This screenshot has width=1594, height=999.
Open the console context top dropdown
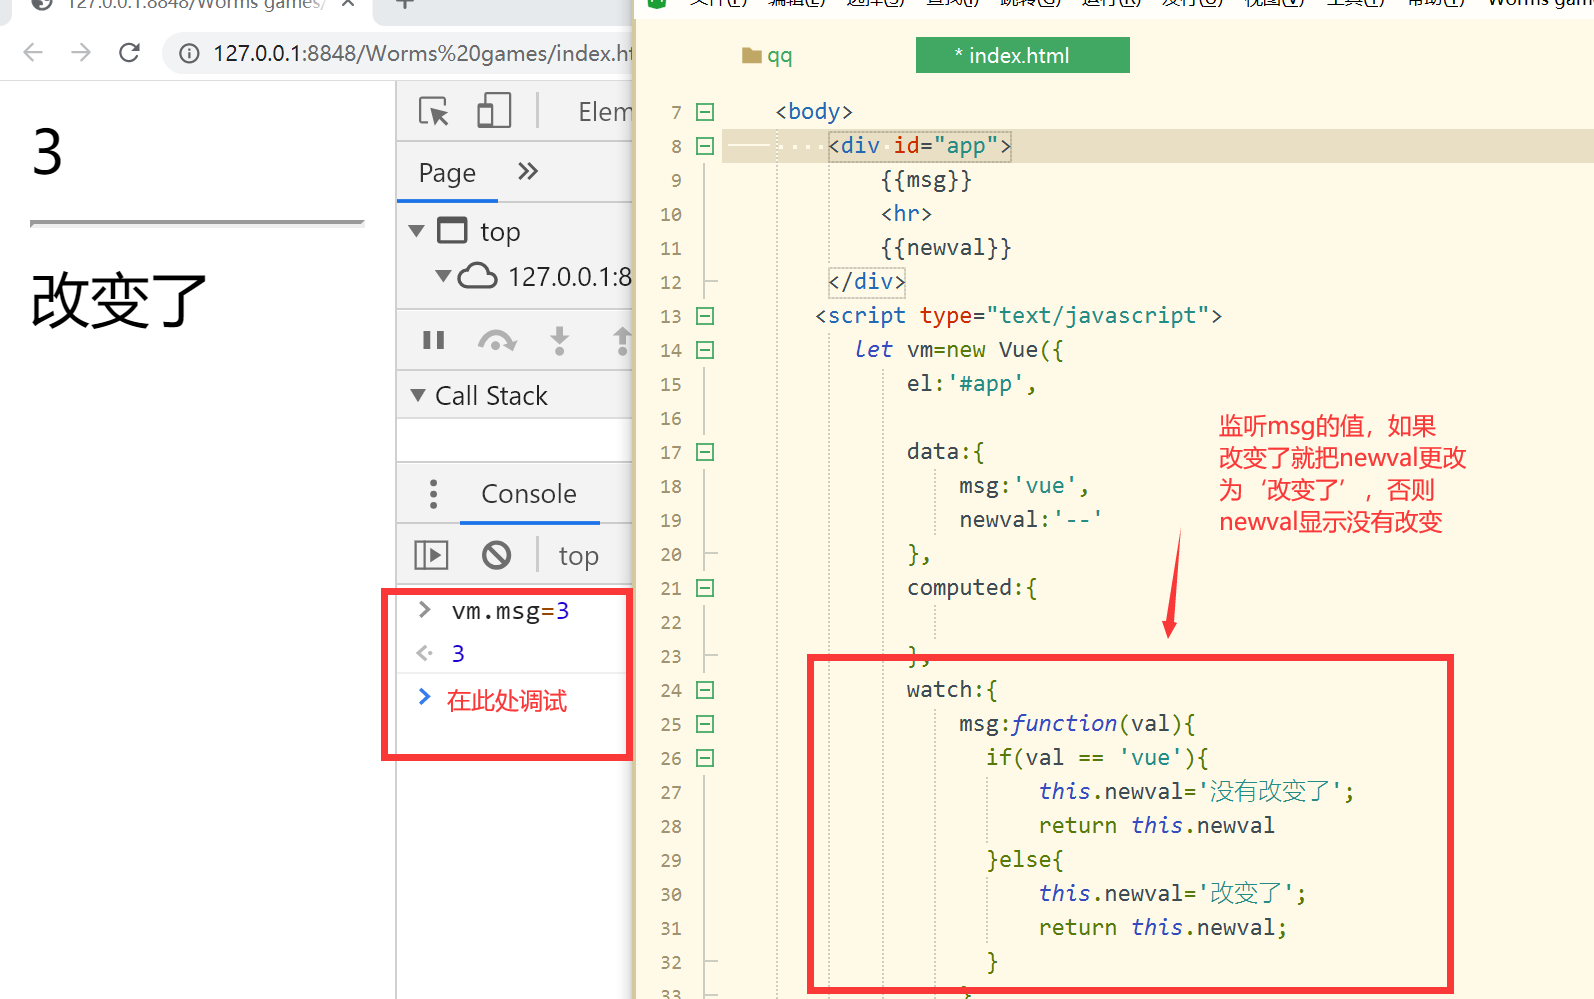578,556
